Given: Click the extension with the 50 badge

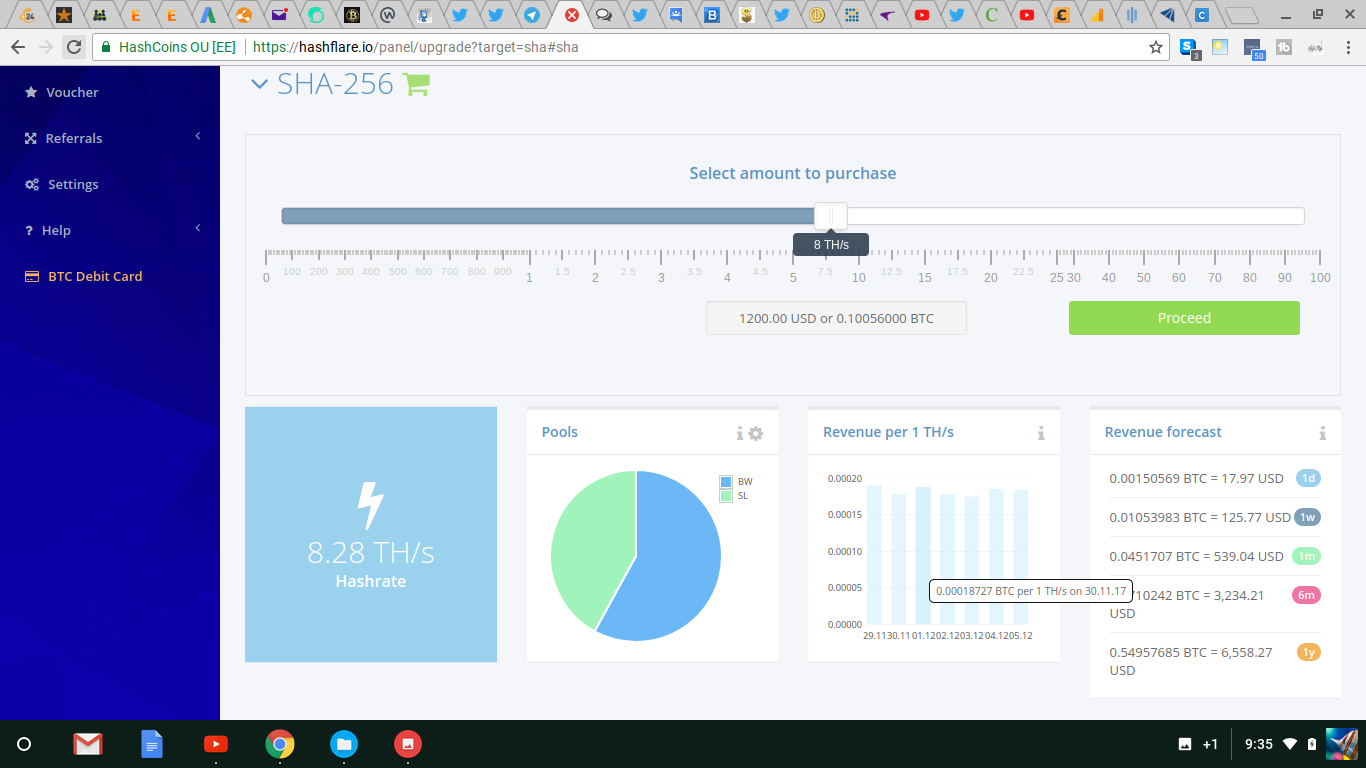Looking at the screenshot, I should coord(1254,47).
